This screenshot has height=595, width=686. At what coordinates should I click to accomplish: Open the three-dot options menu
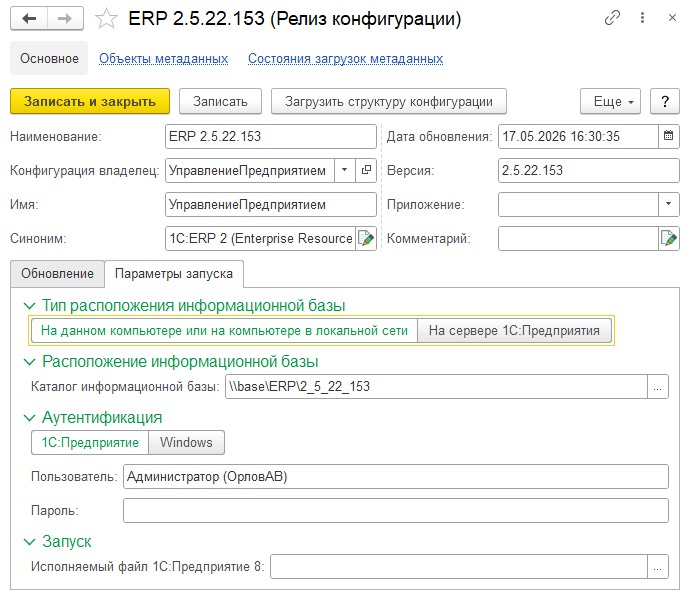coord(642,18)
